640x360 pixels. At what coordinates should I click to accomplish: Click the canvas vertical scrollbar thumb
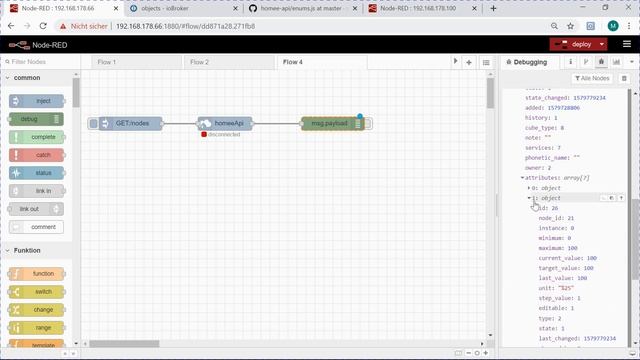click(x=490, y=93)
